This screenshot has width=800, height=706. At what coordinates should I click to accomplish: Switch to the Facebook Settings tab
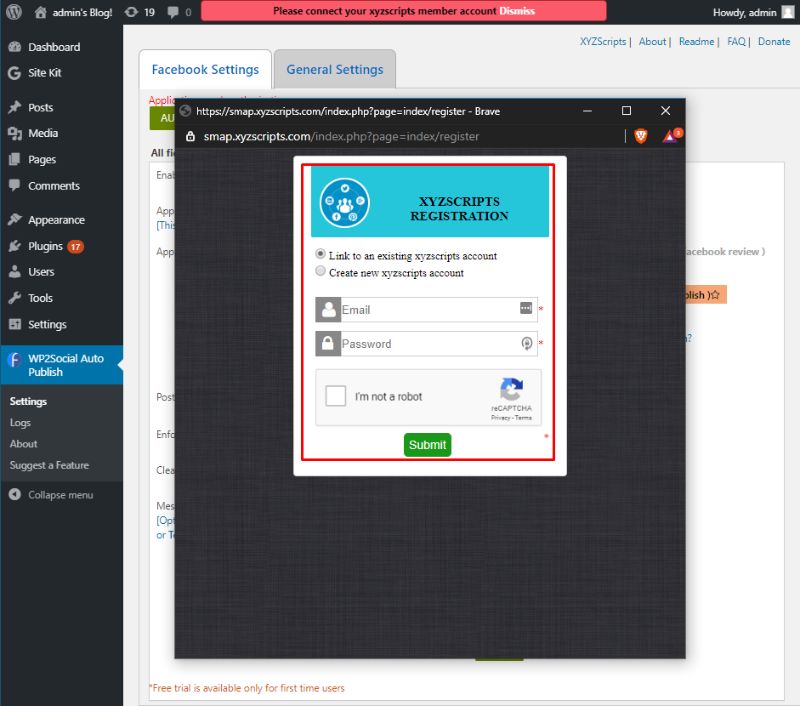pos(205,69)
